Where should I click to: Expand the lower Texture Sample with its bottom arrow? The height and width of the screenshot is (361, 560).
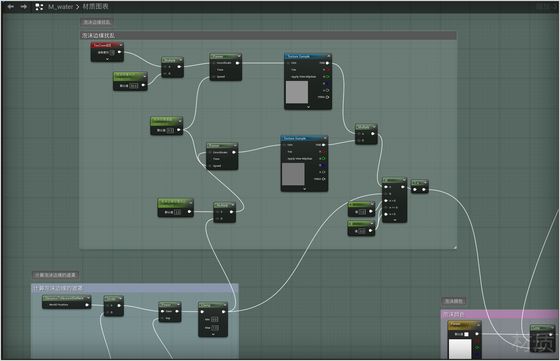click(304, 189)
